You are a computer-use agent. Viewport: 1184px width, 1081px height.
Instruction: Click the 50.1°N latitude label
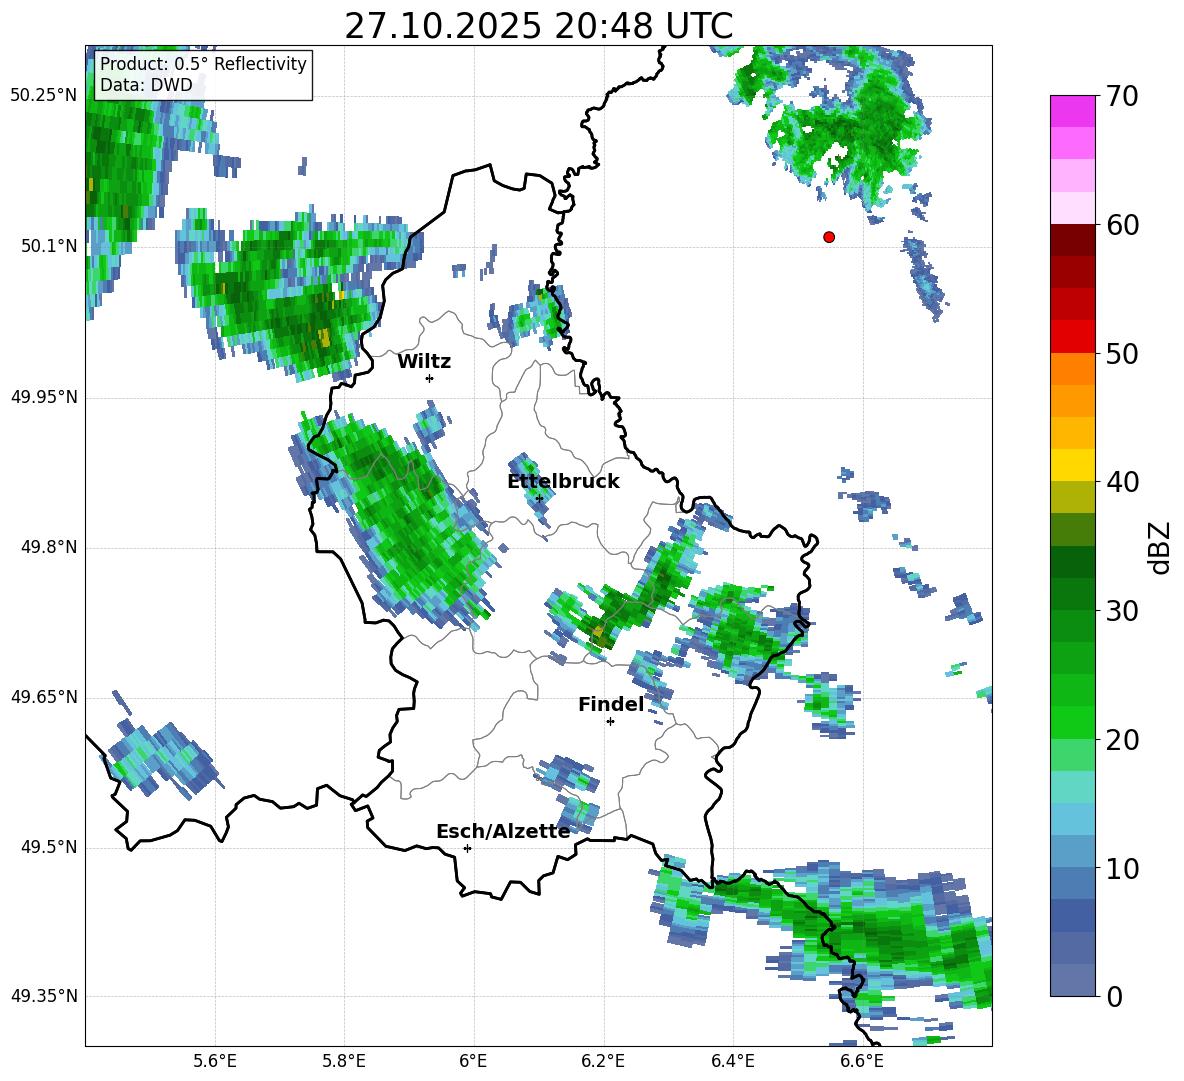click(x=48, y=246)
